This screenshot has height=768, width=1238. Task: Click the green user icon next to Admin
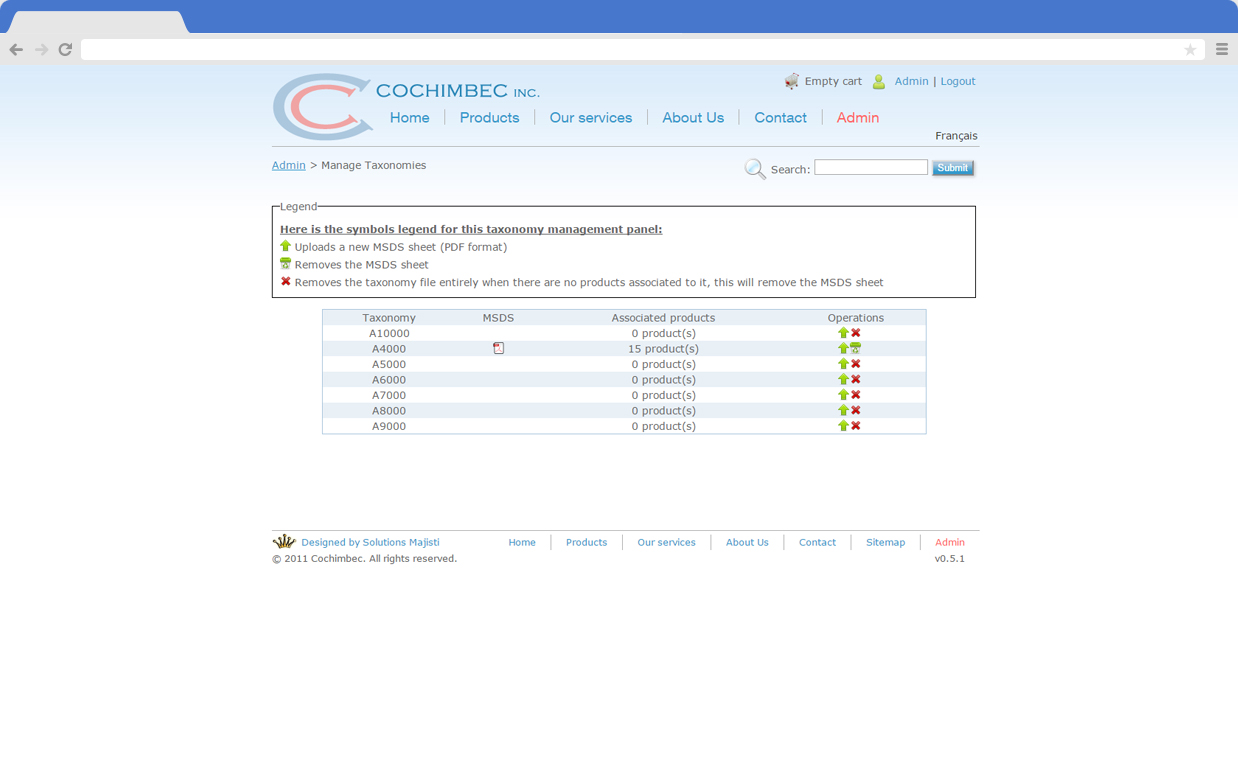[x=879, y=81]
